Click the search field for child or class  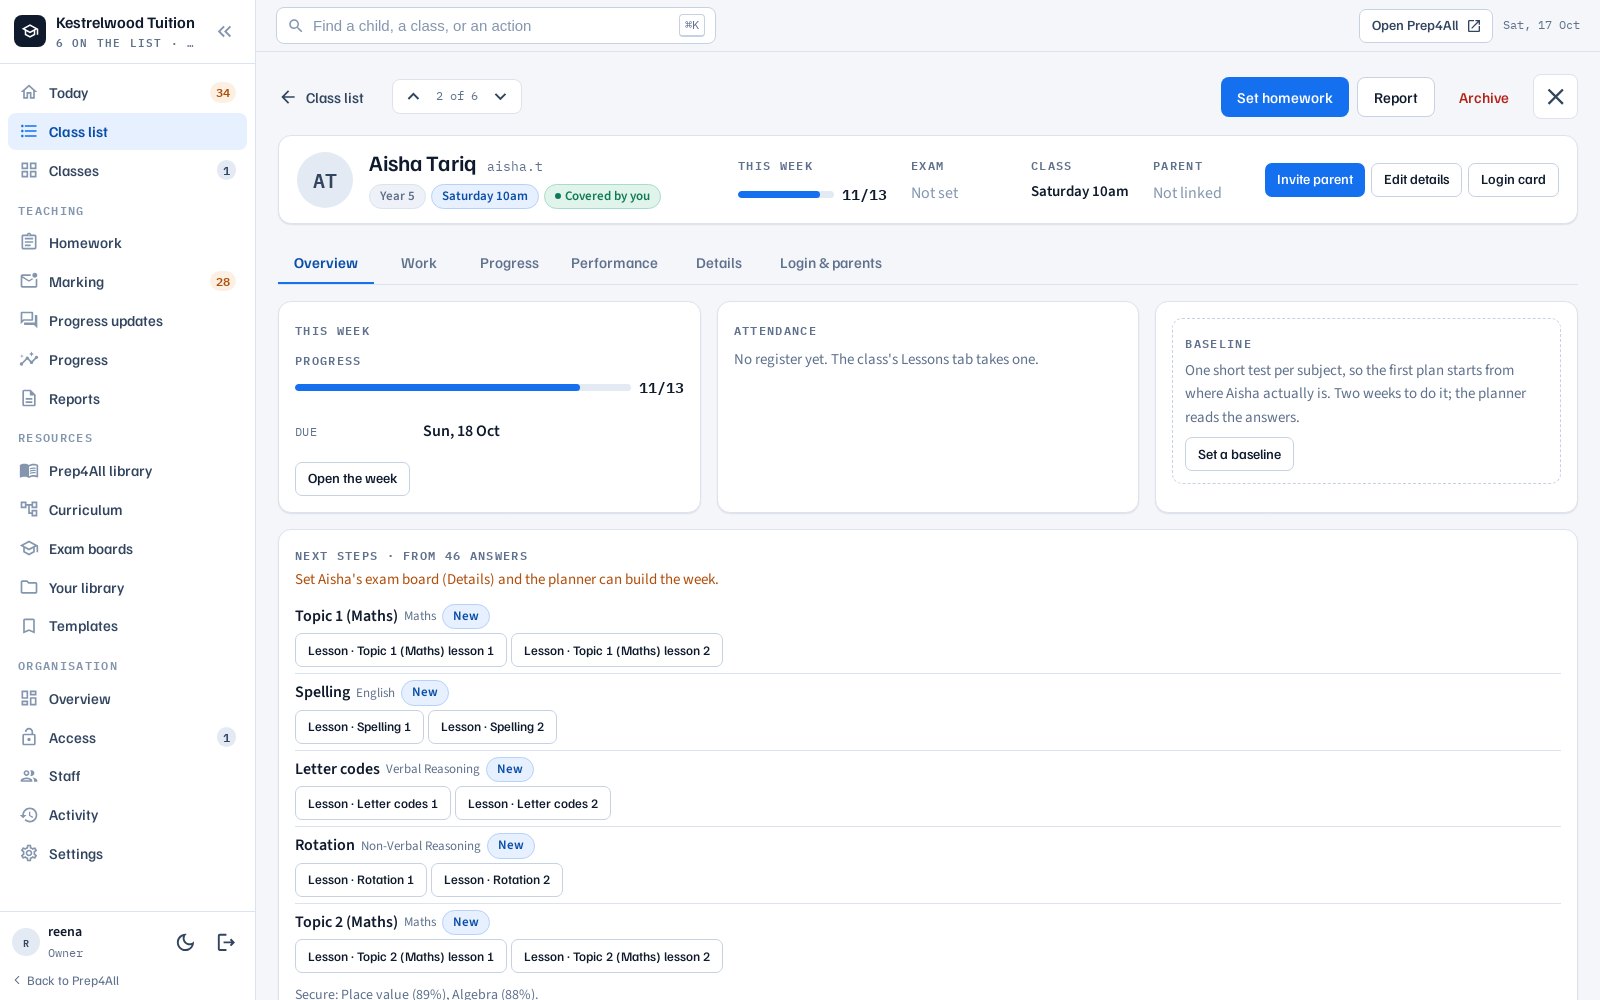click(496, 26)
